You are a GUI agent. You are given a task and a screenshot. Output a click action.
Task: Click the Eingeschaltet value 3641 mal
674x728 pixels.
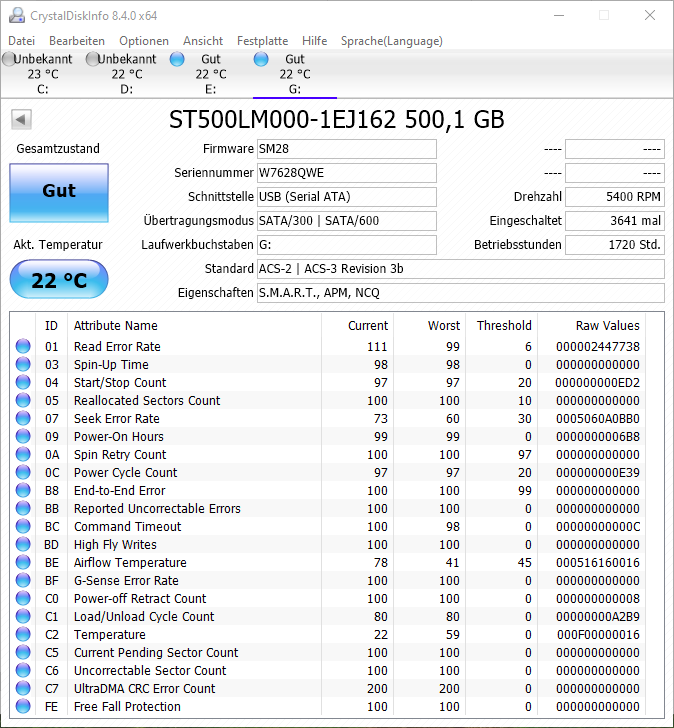click(x=615, y=221)
